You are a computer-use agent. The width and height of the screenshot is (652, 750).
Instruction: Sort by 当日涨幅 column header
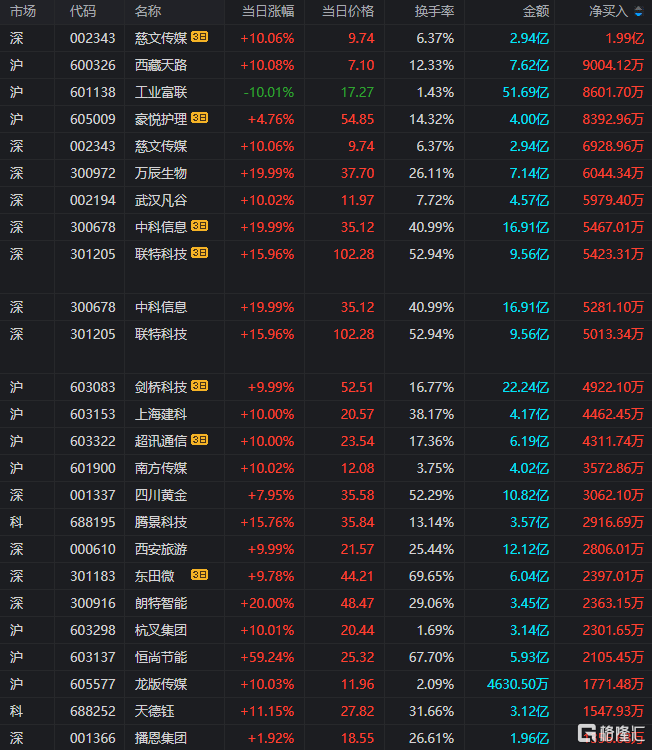click(x=268, y=11)
